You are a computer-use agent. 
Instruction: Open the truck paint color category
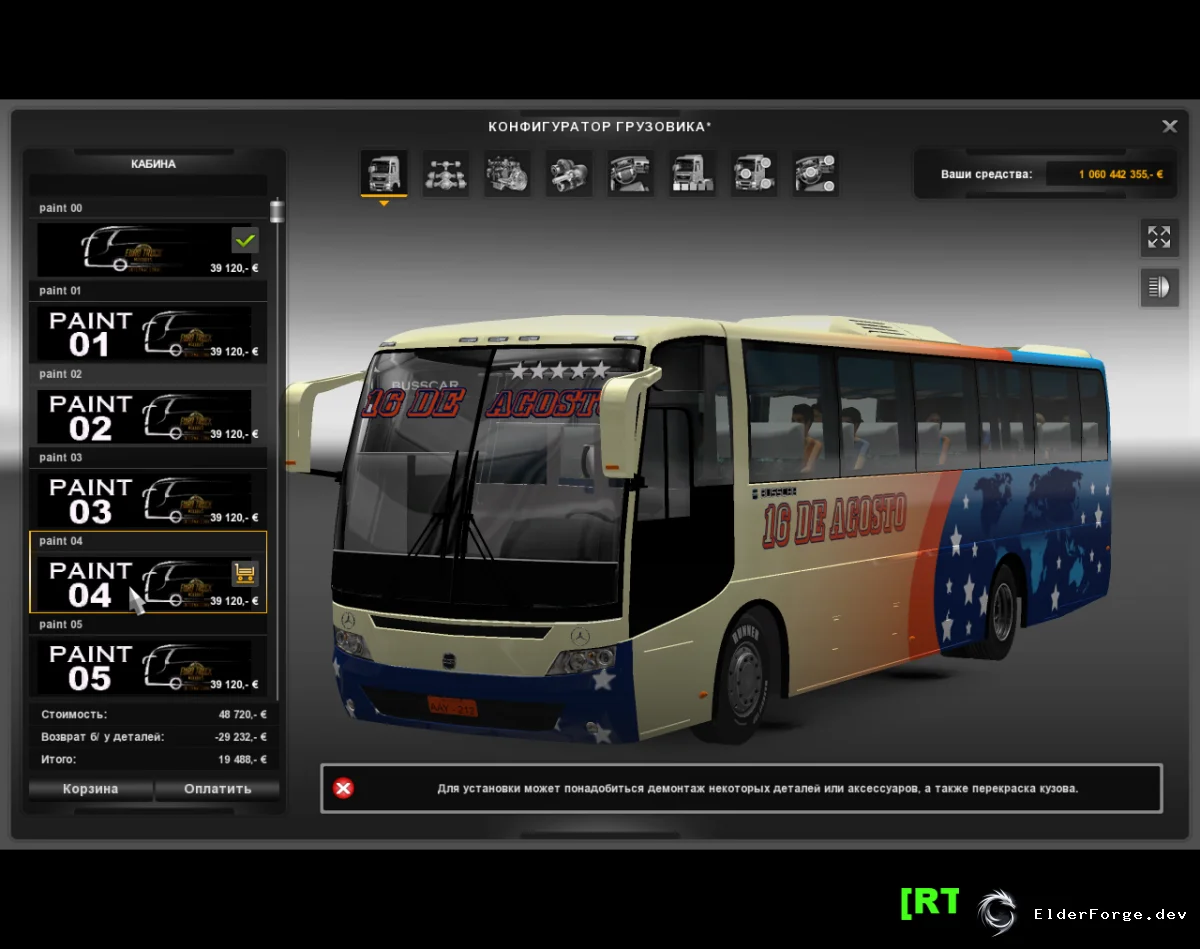[692, 174]
